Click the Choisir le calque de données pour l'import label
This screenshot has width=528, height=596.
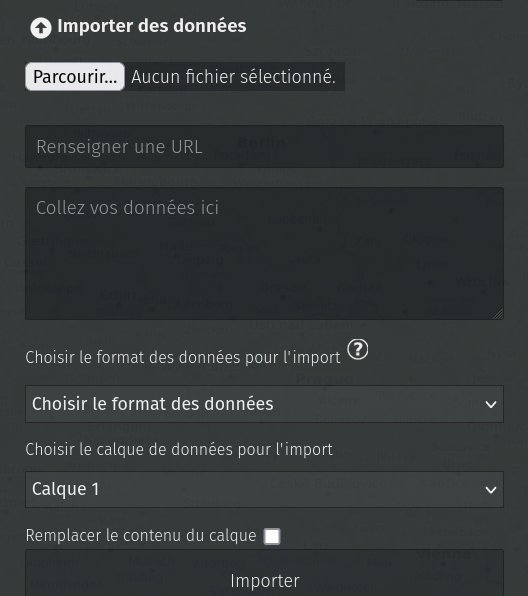[179, 450]
